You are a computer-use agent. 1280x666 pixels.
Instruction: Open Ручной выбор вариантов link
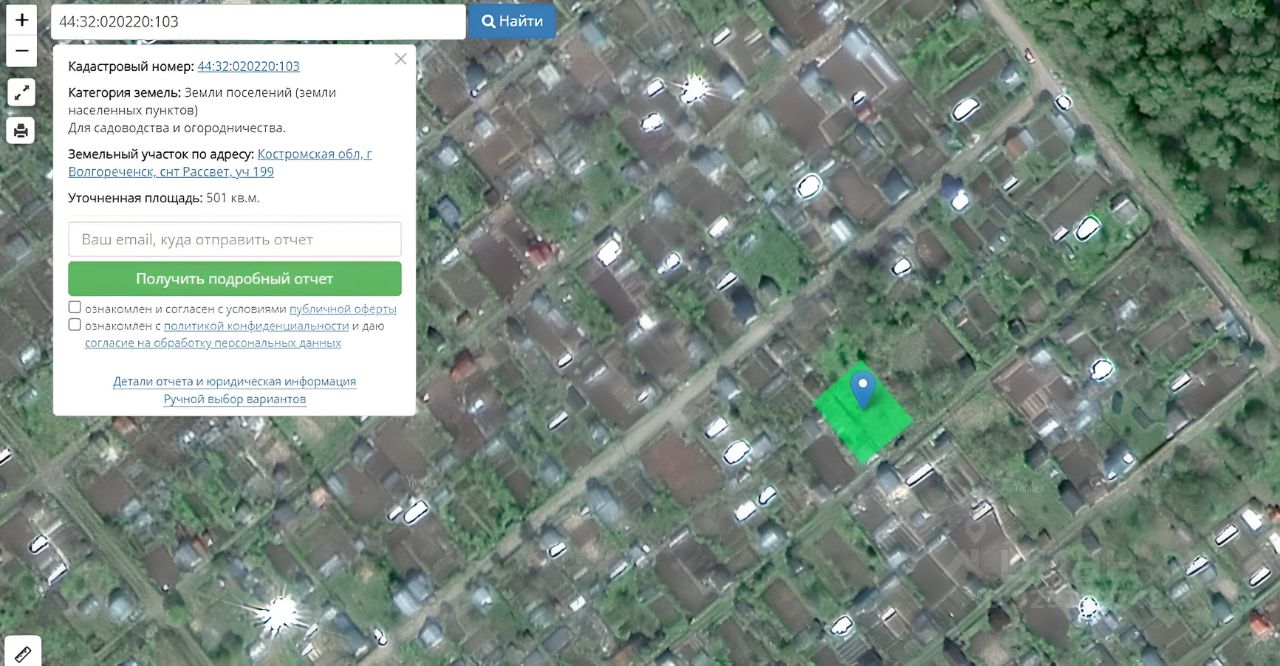click(x=235, y=399)
